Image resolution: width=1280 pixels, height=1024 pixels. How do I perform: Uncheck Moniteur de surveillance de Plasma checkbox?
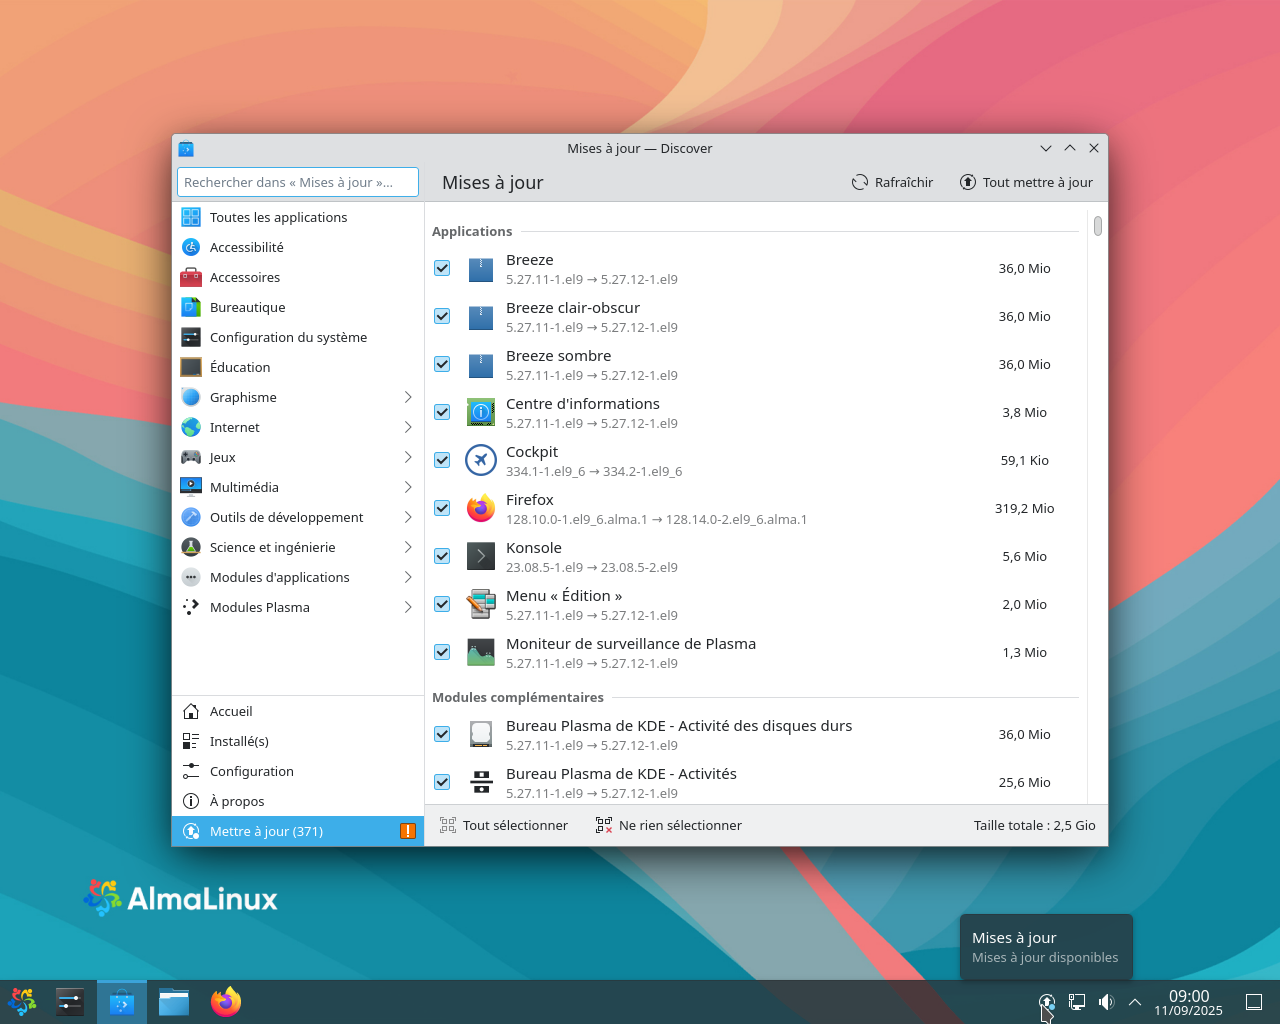coord(442,652)
